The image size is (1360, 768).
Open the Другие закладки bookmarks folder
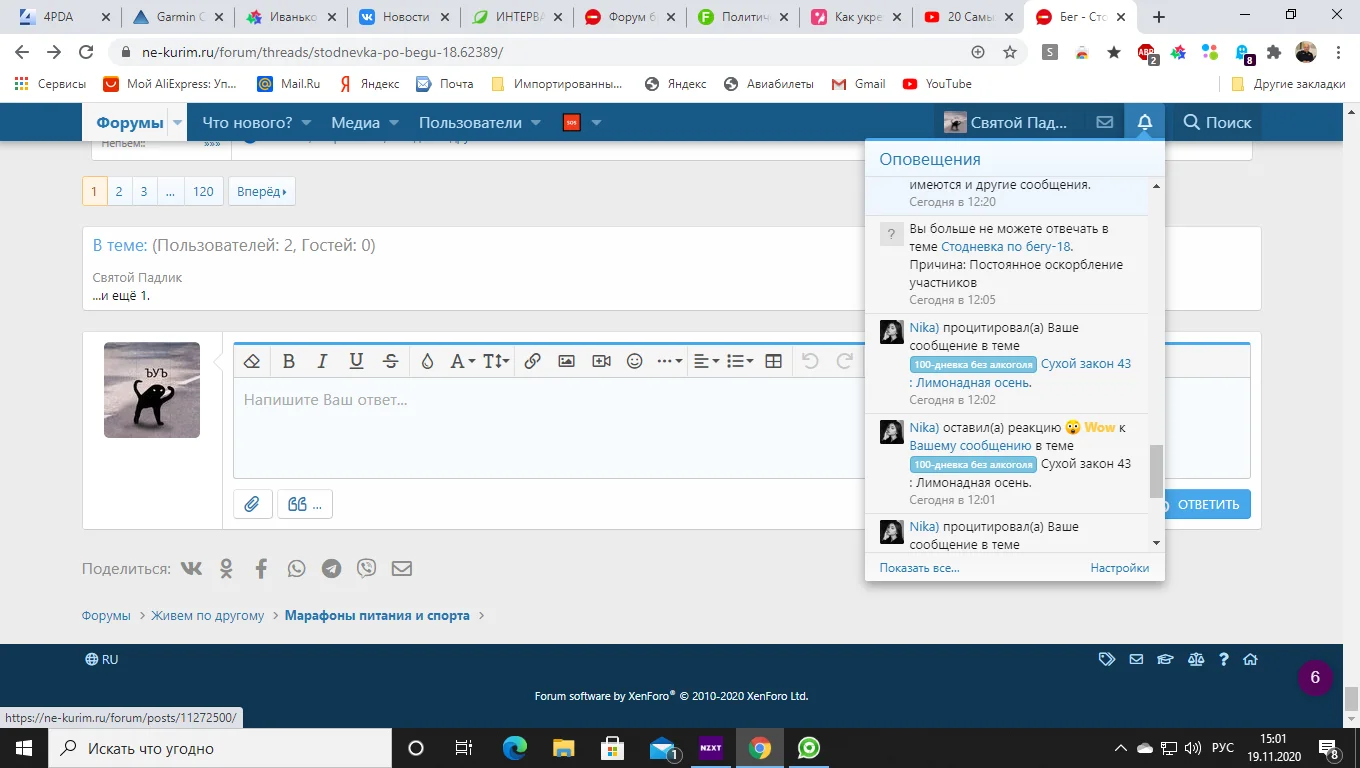[x=1288, y=84]
